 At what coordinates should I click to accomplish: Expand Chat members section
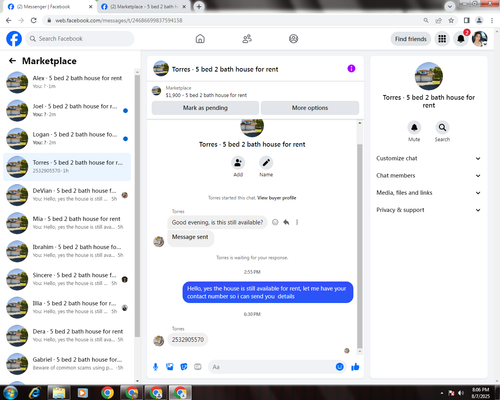[428, 175]
